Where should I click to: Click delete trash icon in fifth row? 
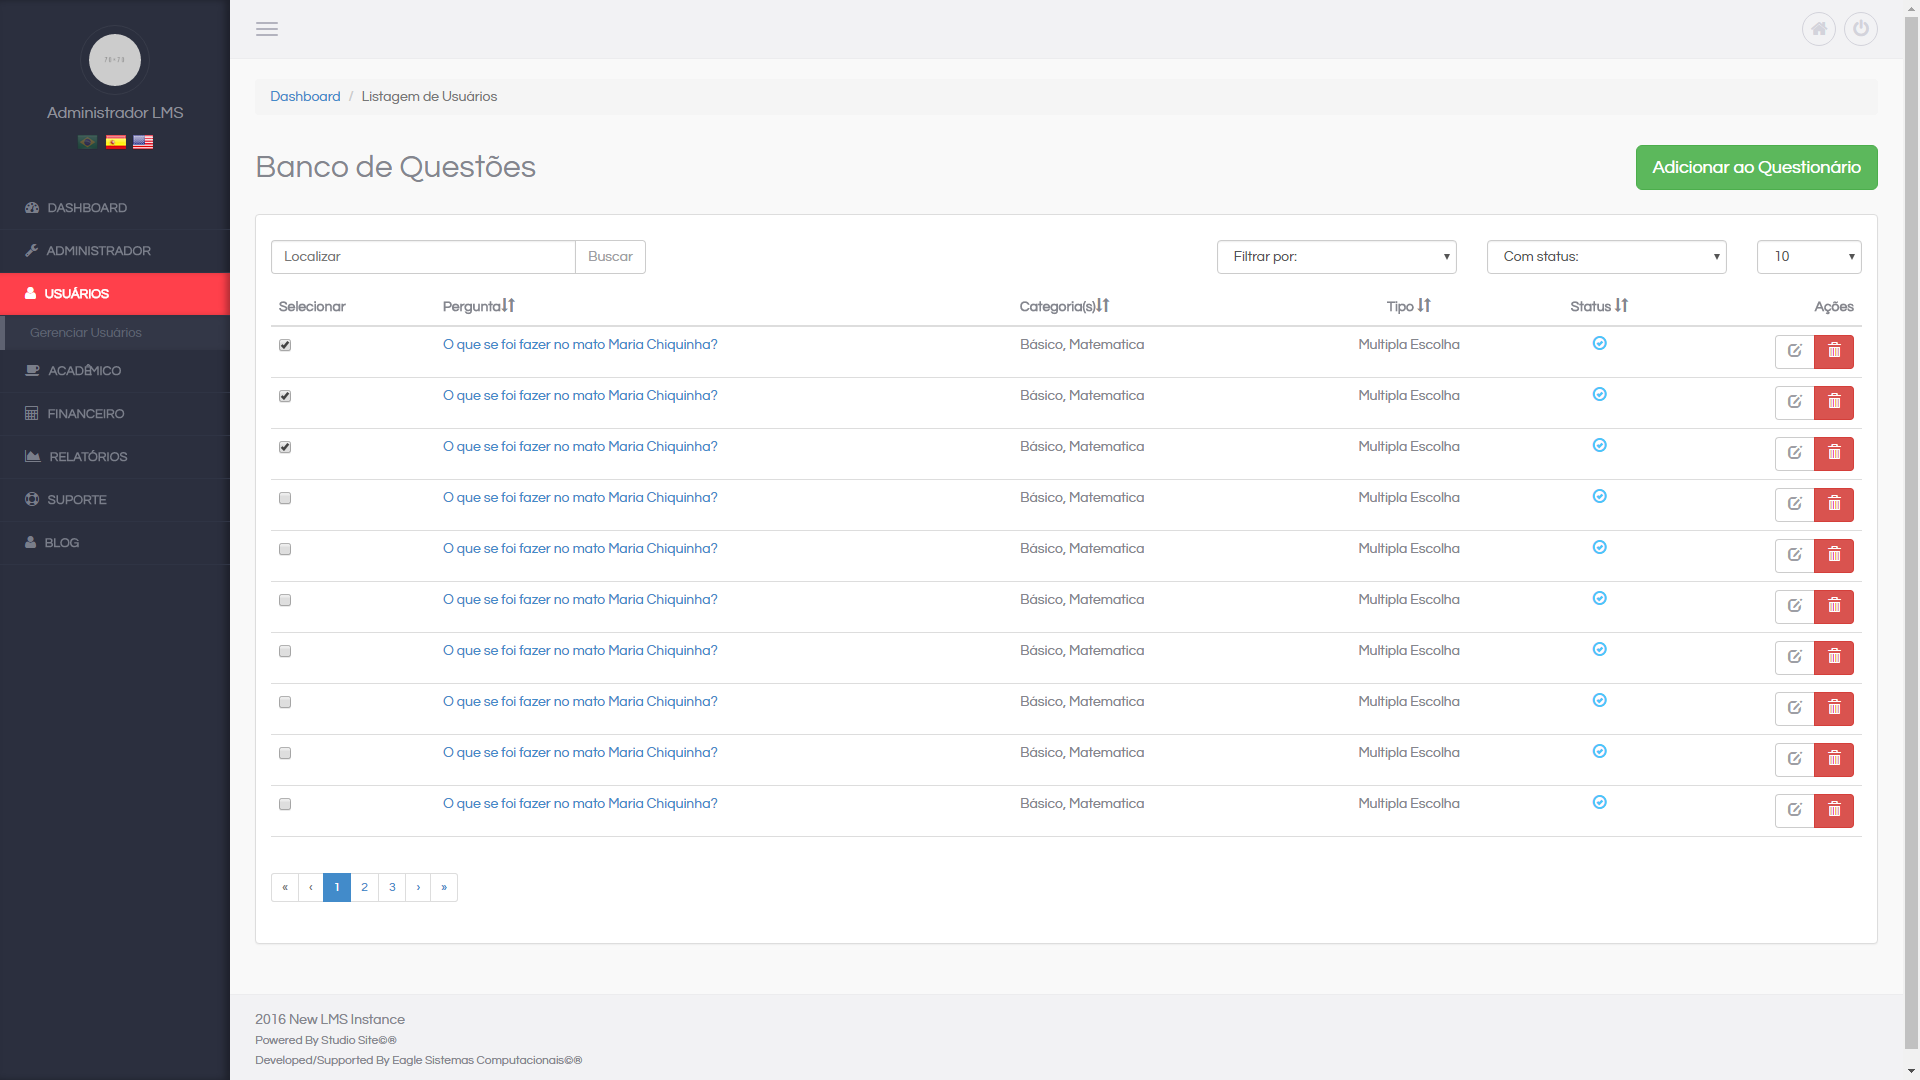pyautogui.click(x=1834, y=556)
